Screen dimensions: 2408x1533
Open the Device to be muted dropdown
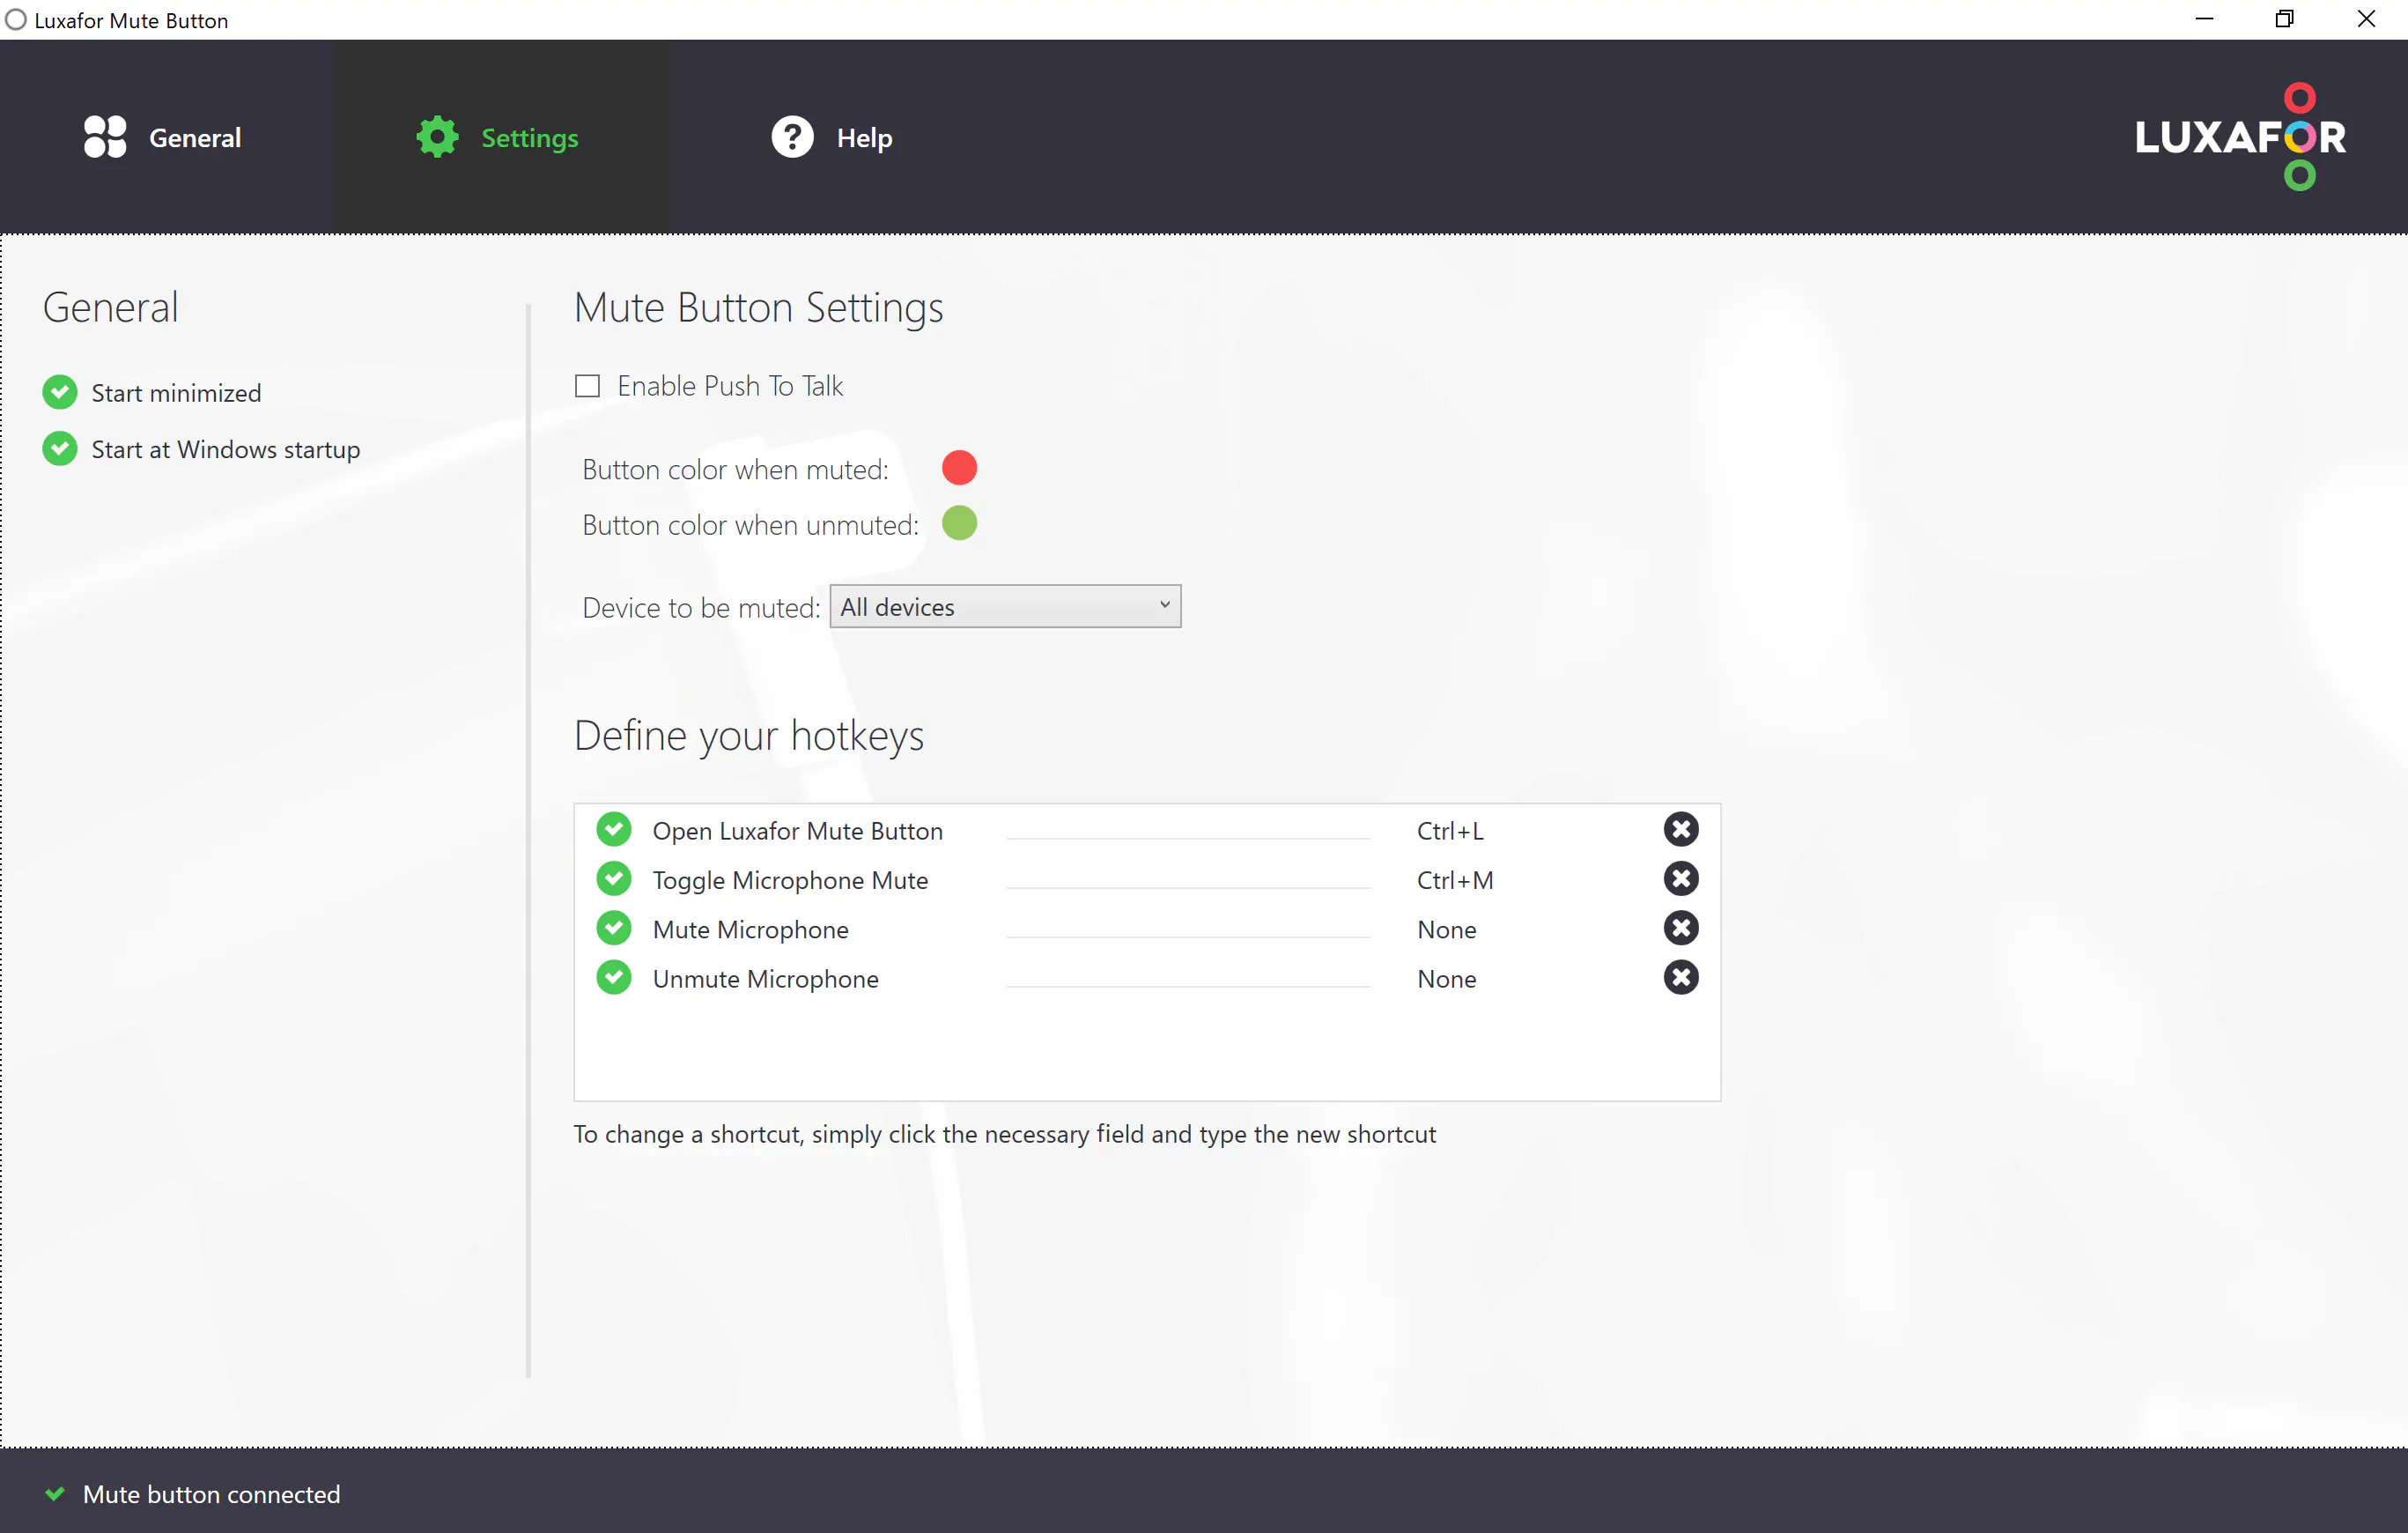(x=1004, y=606)
